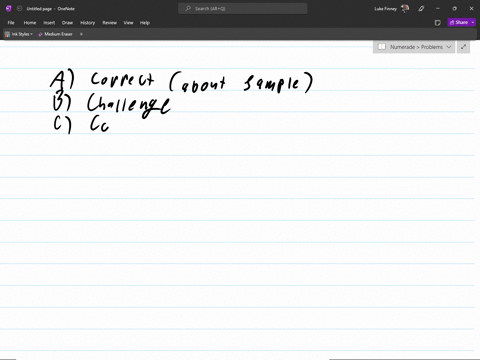Expand the page to full-page view
480x360 pixels.
[x=463, y=47]
